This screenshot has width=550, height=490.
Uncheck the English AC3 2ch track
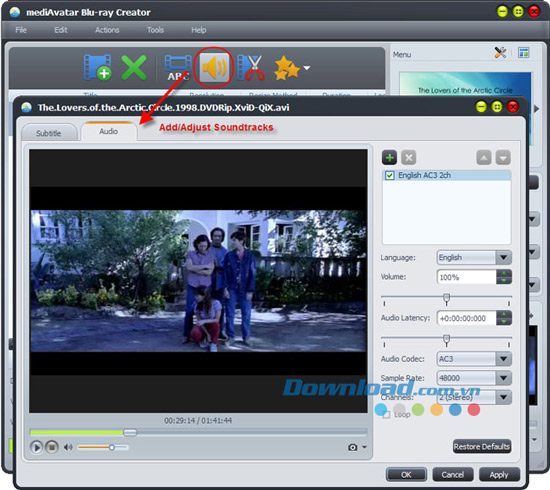[390, 175]
